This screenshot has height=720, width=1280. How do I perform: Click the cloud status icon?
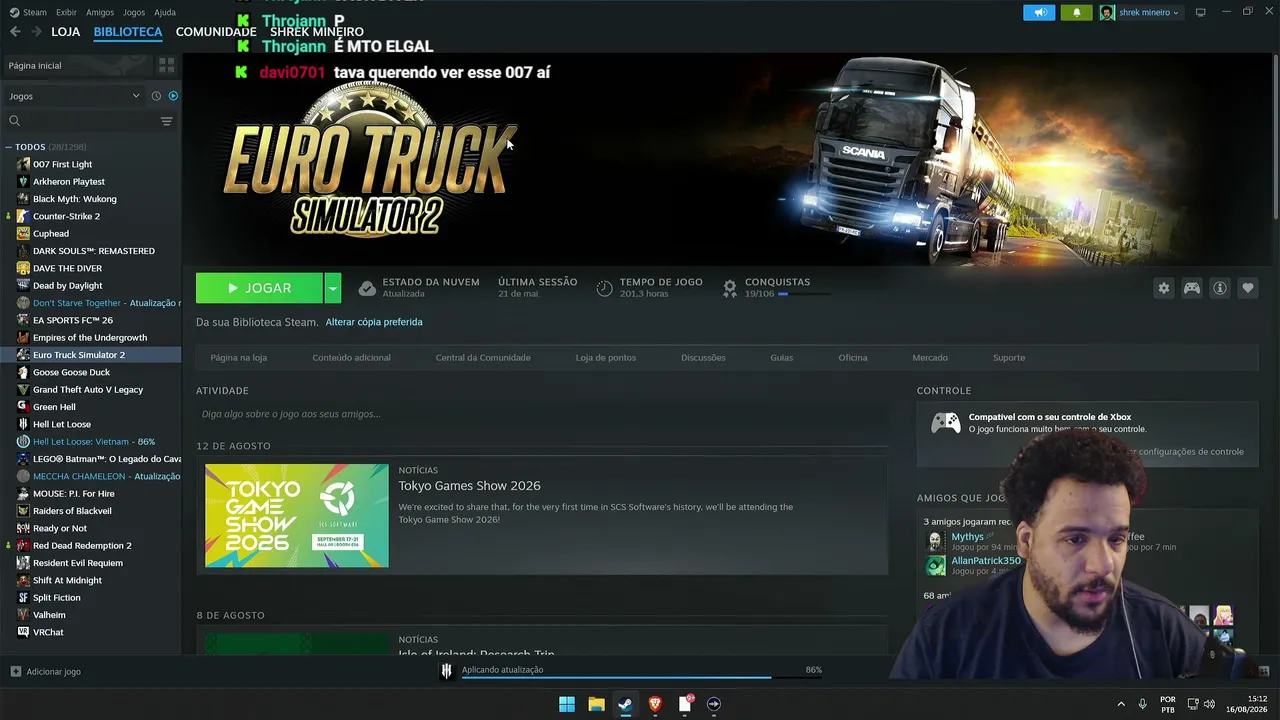[367, 288]
